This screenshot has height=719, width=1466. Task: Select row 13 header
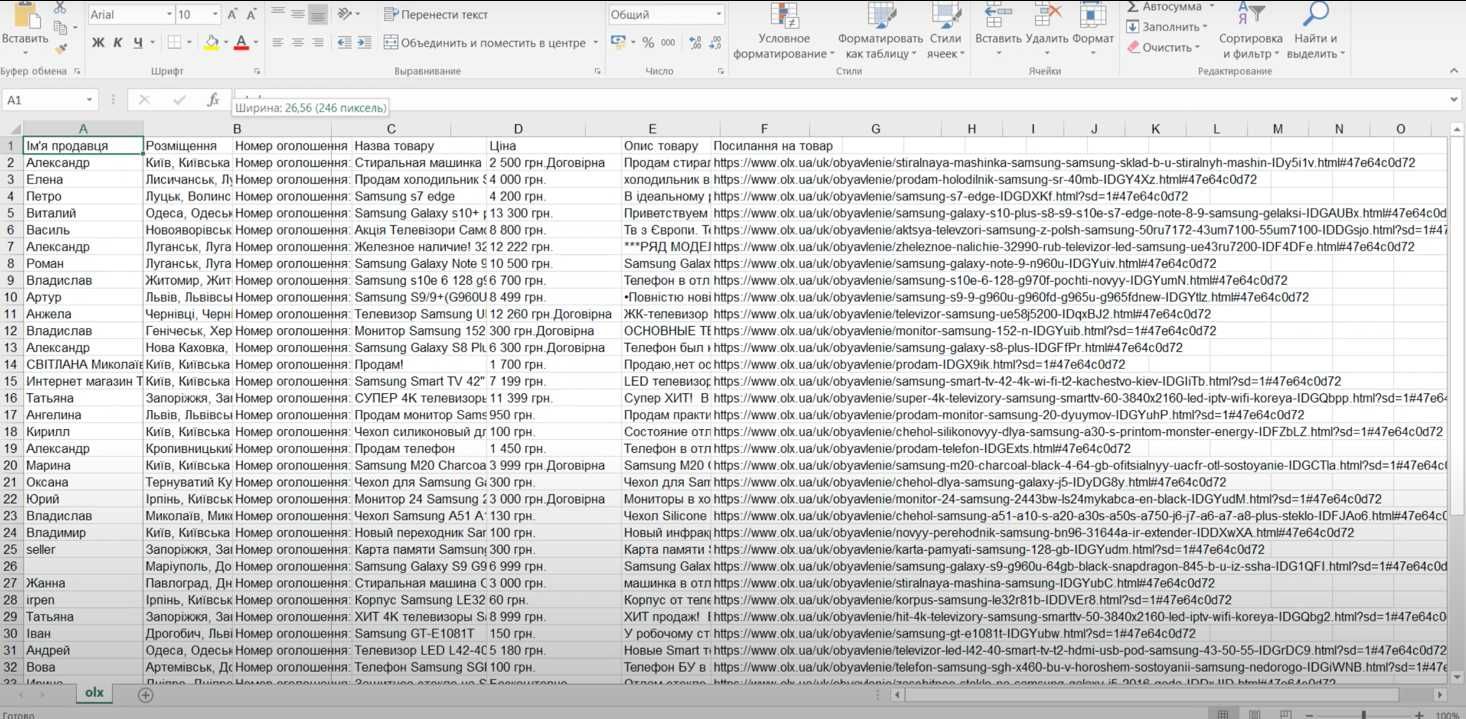click(x=10, y=347)
